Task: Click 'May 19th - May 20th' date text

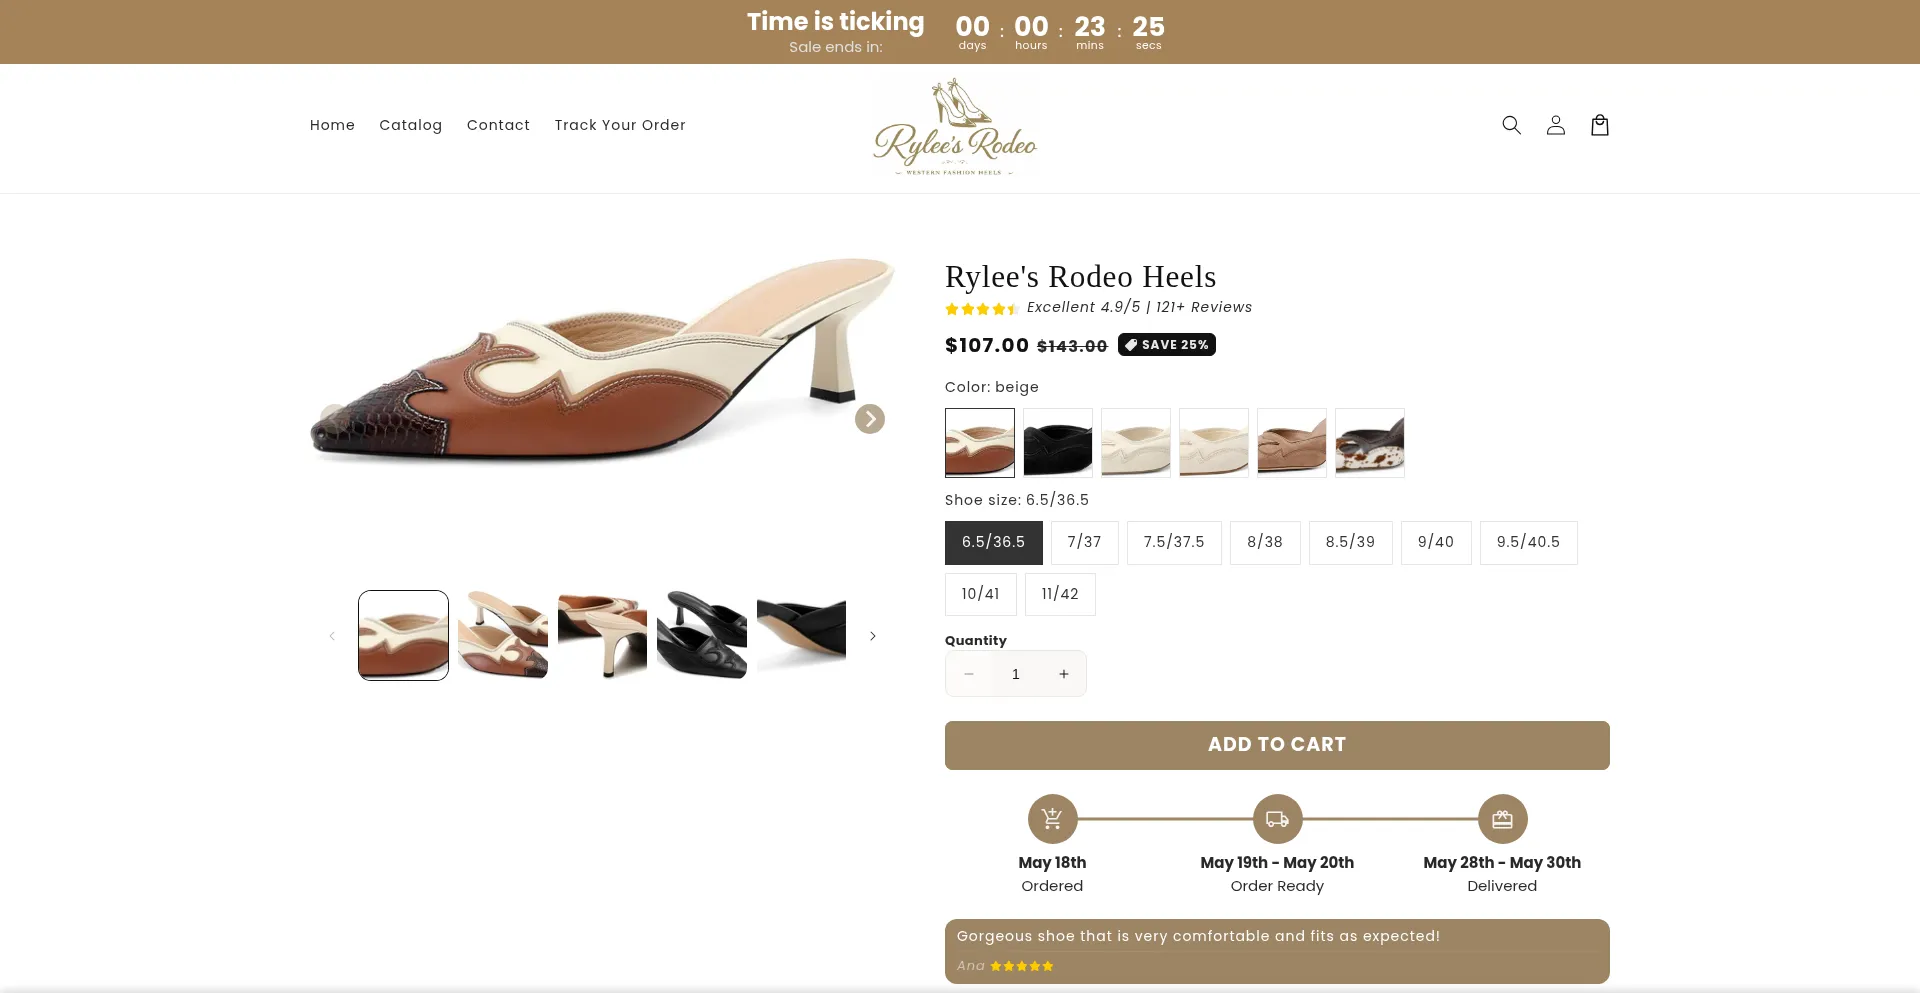Action: point(1277,862)
